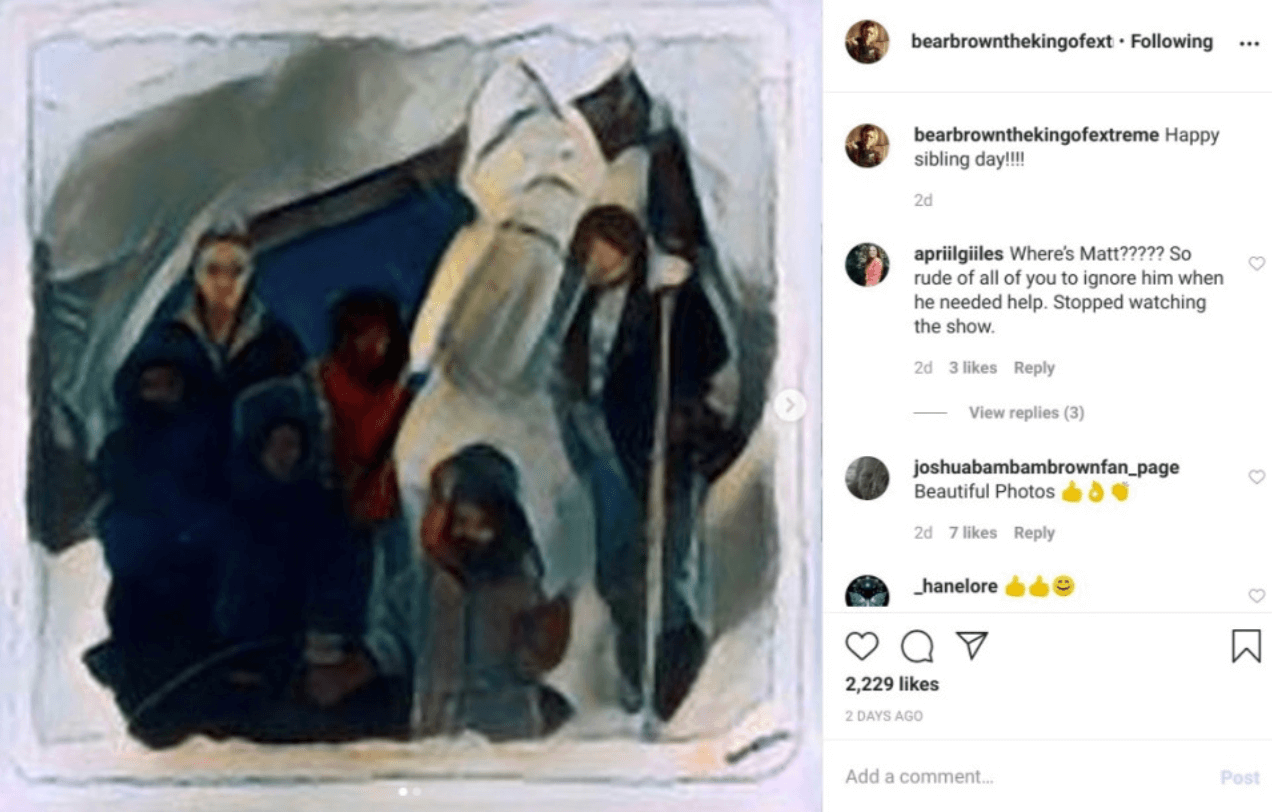Open comments via speech bubble icon
Screen dimensions: 1272x812
coord(917,647)
